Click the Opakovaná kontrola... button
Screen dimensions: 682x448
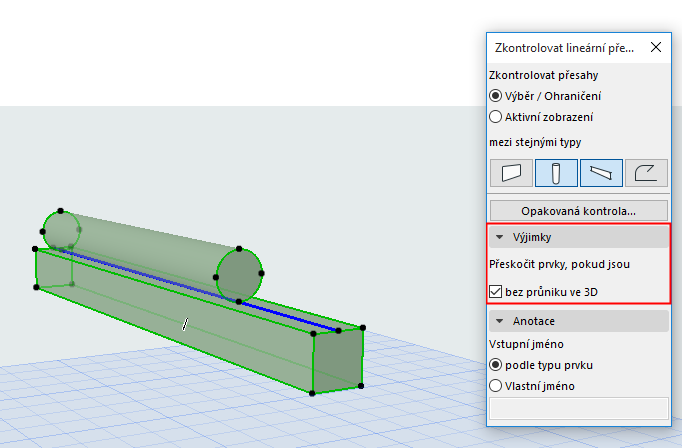coord(578,211)
